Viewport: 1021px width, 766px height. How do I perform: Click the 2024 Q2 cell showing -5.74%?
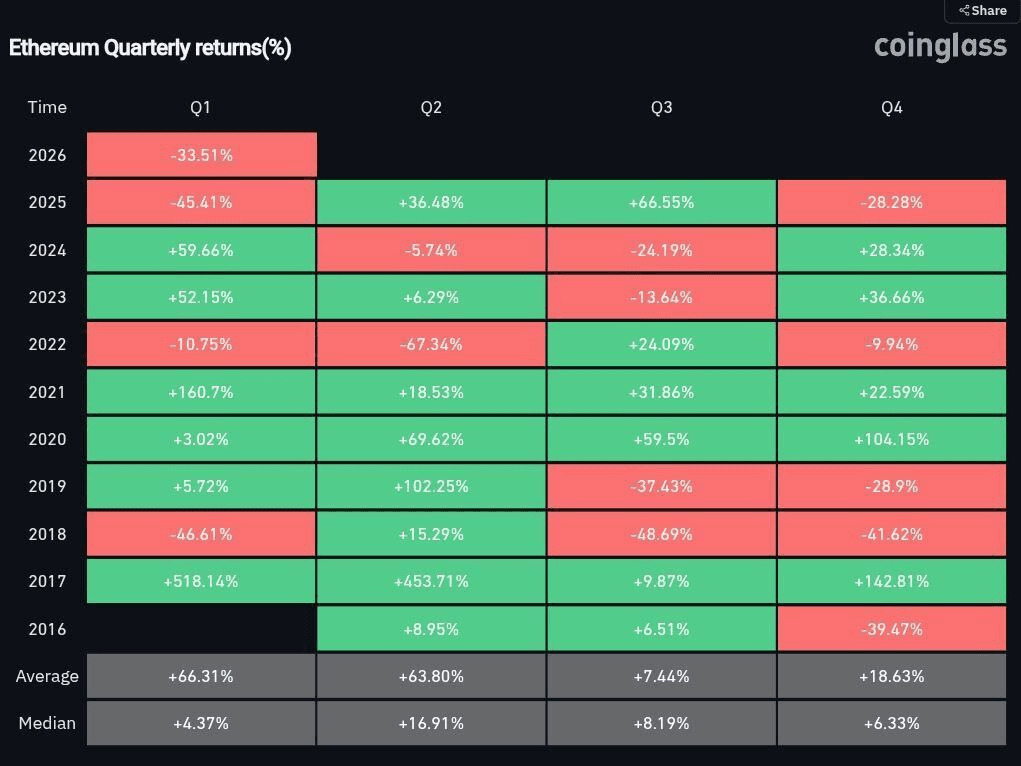(431, 250)
